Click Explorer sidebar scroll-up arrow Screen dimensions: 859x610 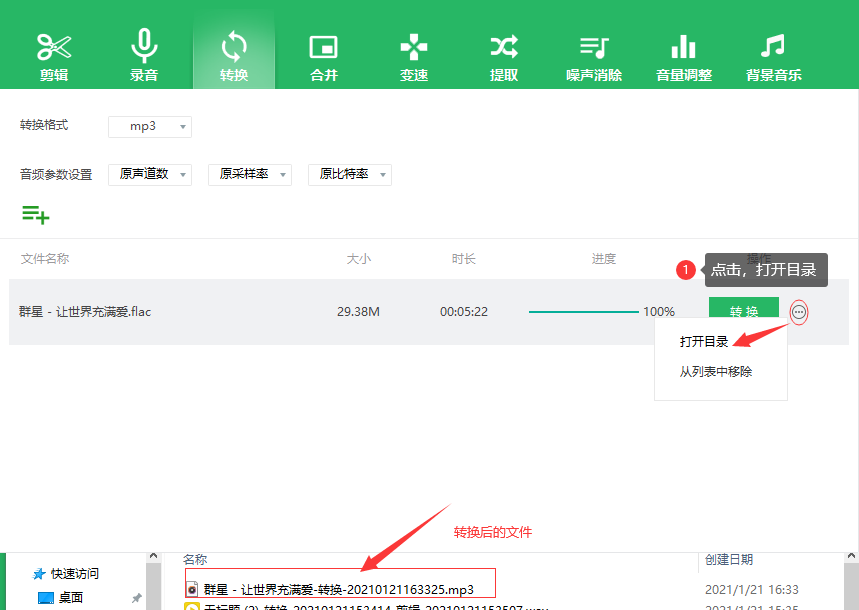(153, 556)
